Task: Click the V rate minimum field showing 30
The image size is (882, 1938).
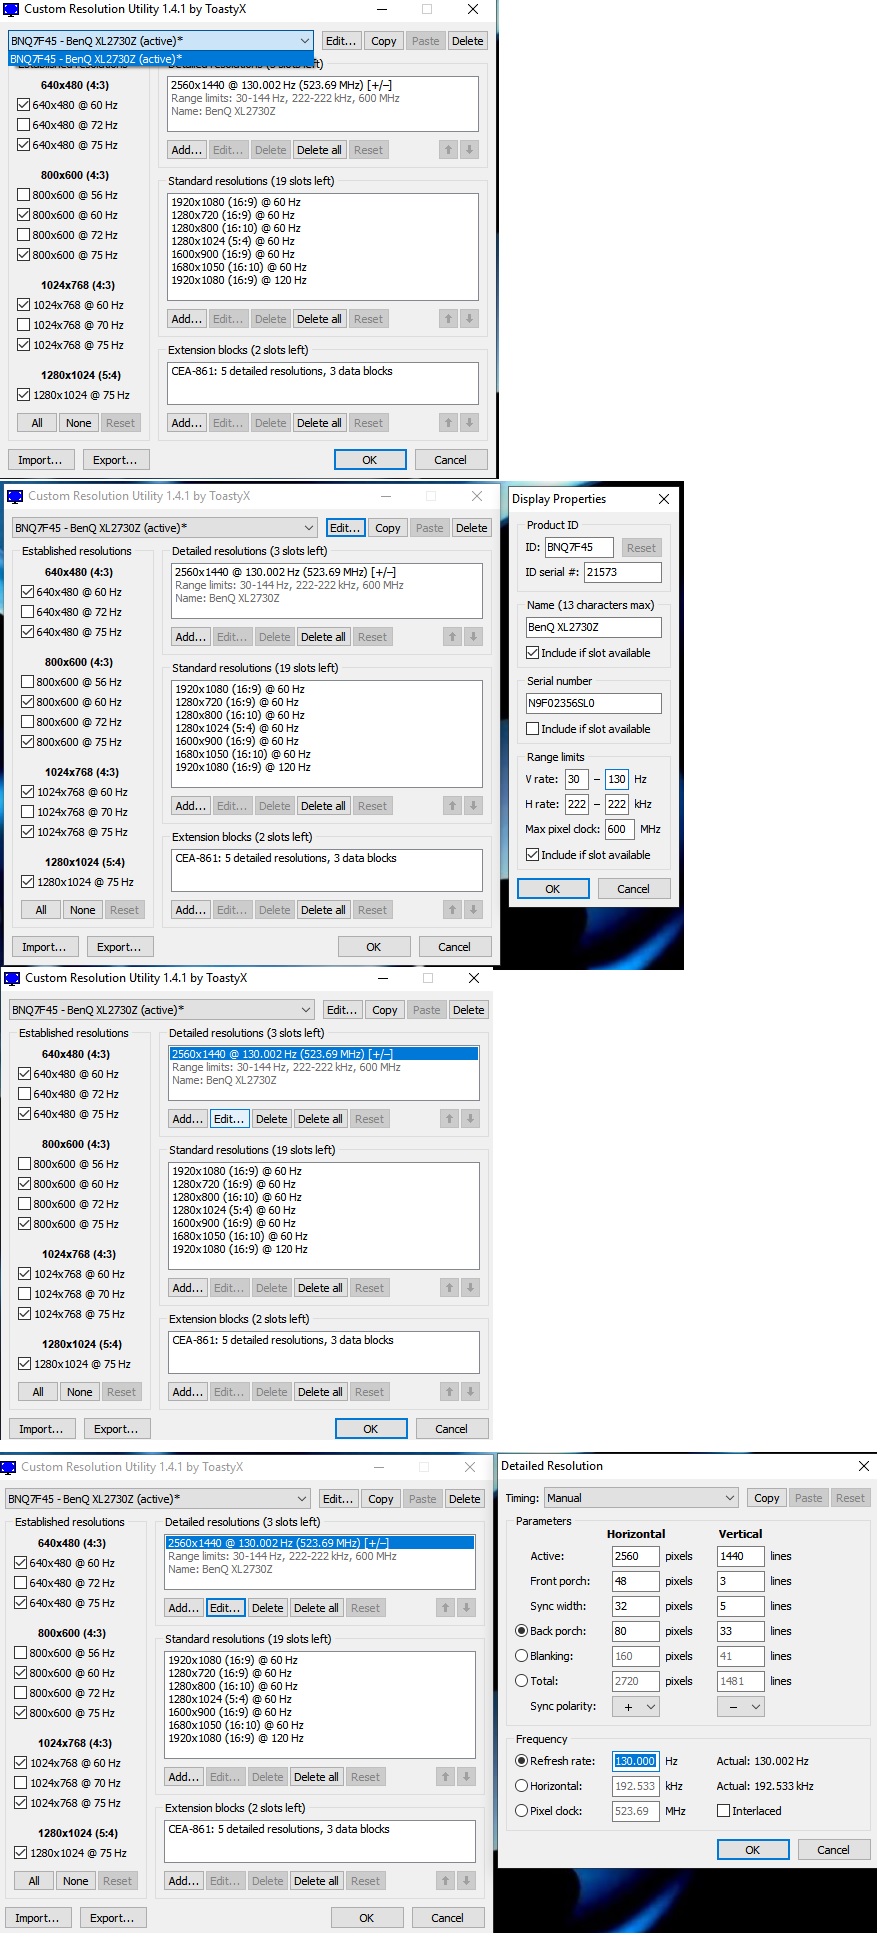Action: pyautogui.click(x=576, y=779)
